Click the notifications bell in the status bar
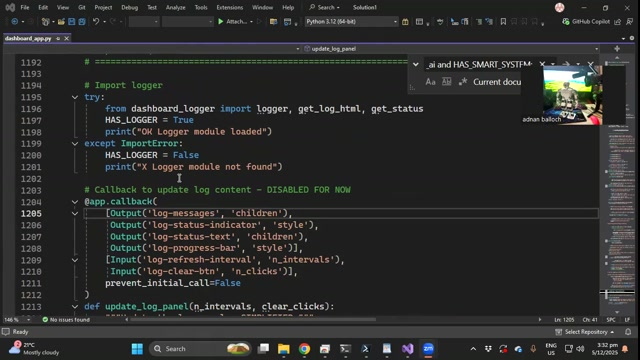Screen dimensions: 640x360 [628, 332]
